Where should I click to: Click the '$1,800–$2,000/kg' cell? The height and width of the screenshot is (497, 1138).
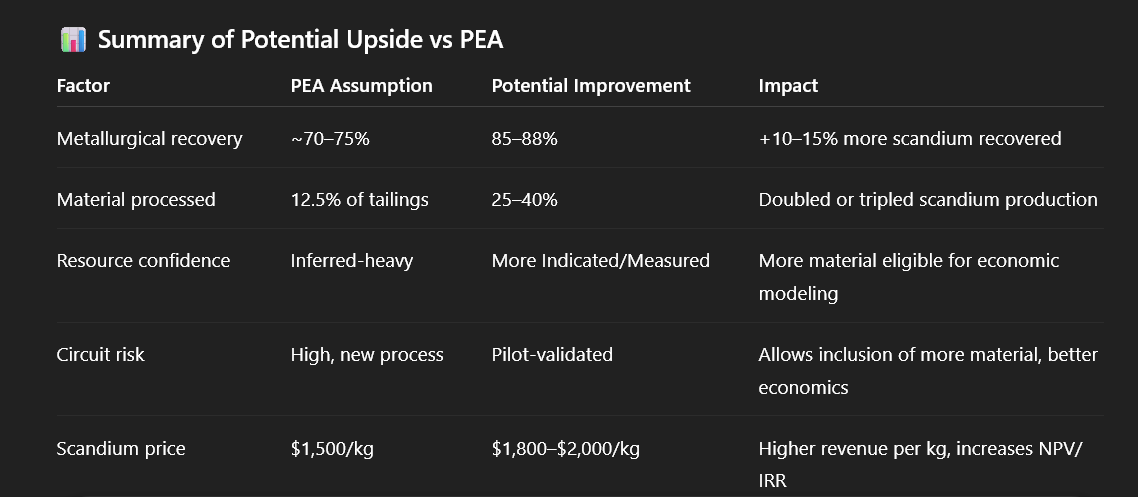565,449
